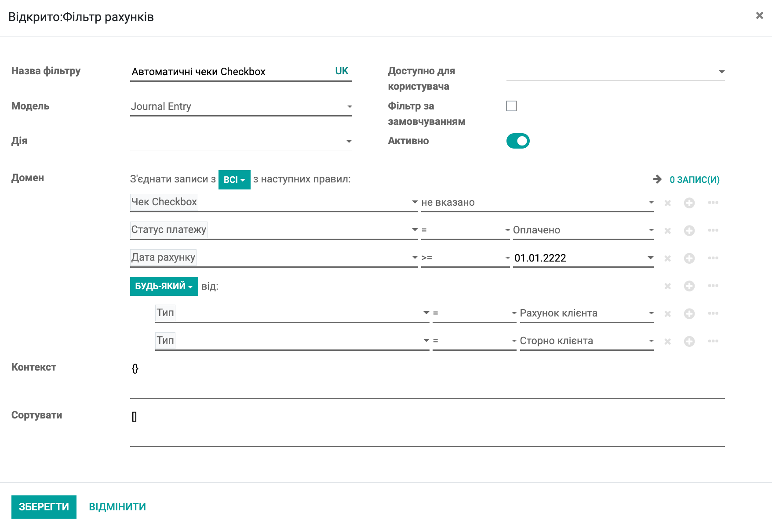The width and height of the screenshot is (772, 531).
Task: Delete the Сторно клієнта rule row
Action: [668, 342]
